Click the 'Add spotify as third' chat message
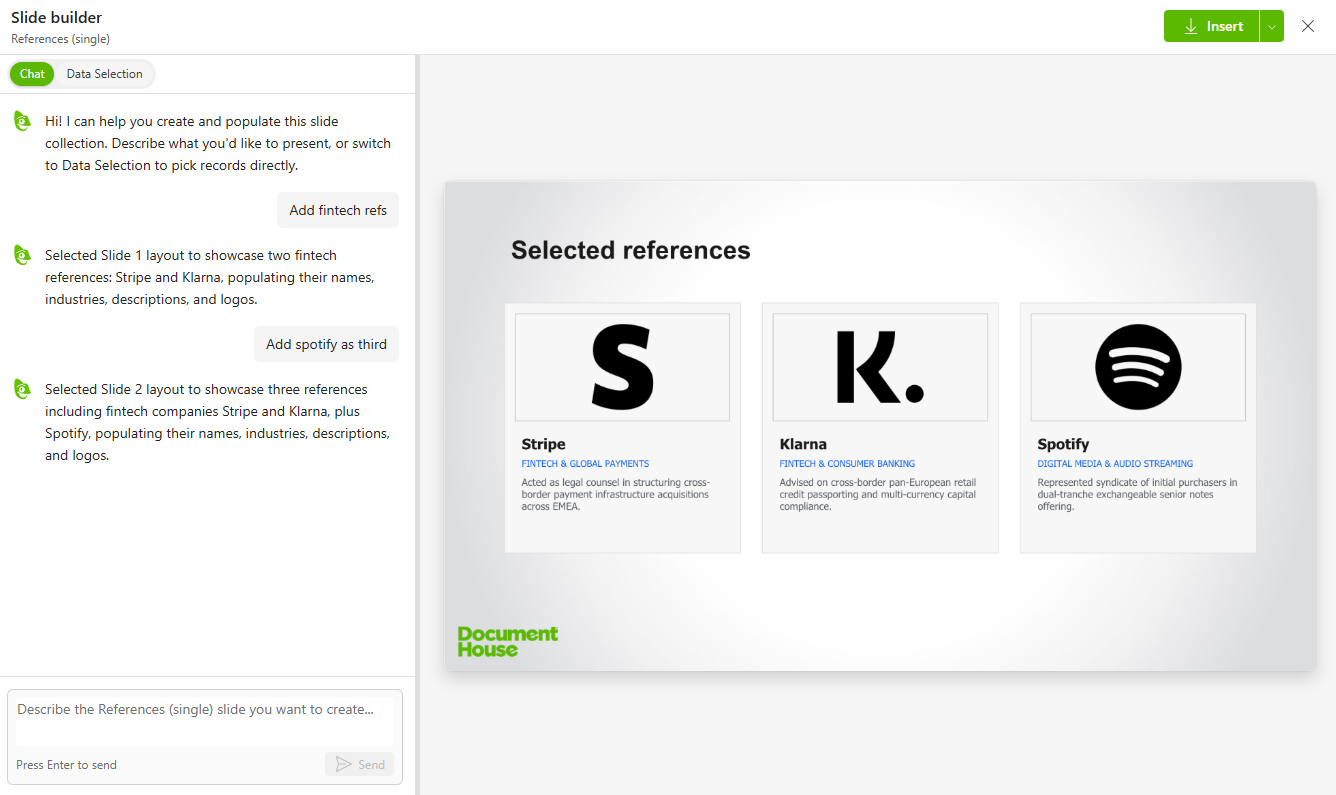Screen dimensions: 1336x795 click(x=326, y=344)
